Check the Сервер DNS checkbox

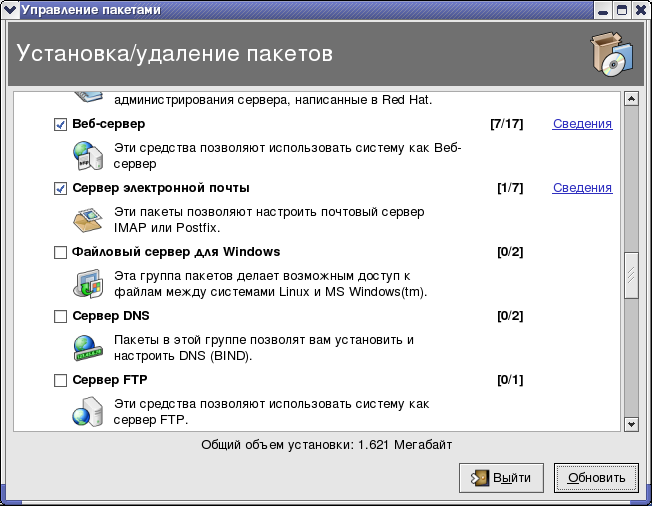pyautogui.click(x=60, y=317)
